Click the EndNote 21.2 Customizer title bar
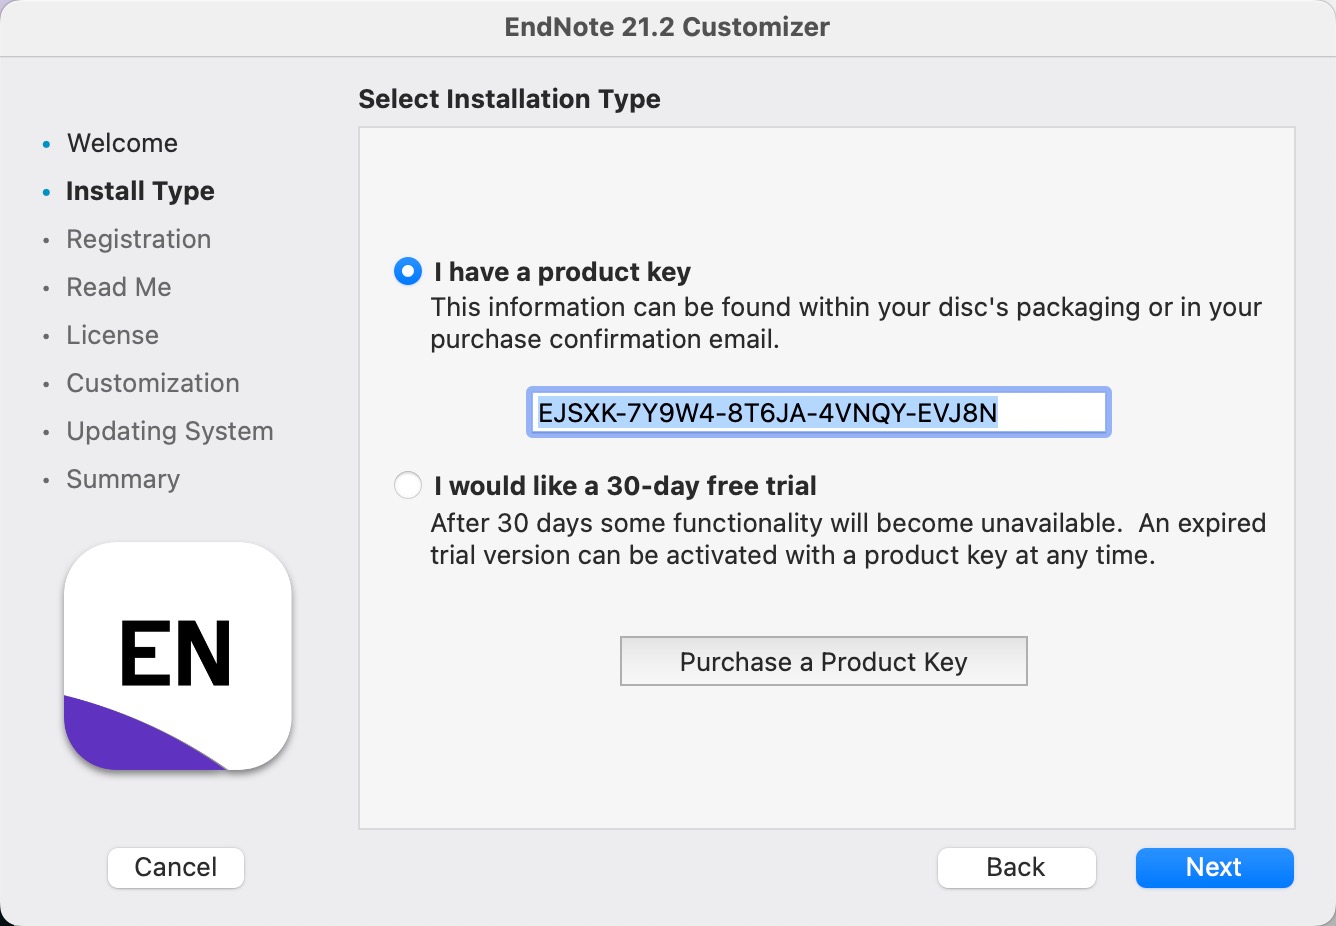This screenshot has width=1336, height=926. click(667, 27)
